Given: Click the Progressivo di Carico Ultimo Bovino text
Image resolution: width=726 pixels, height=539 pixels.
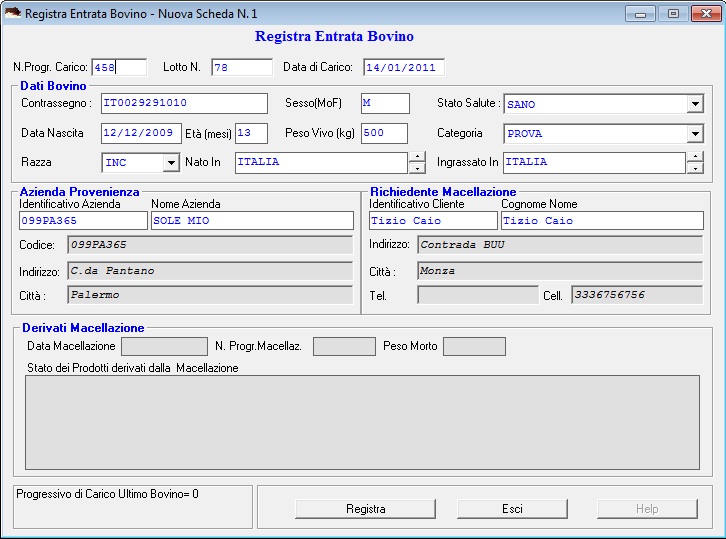Looking at the screenshot, I should 107,494.
